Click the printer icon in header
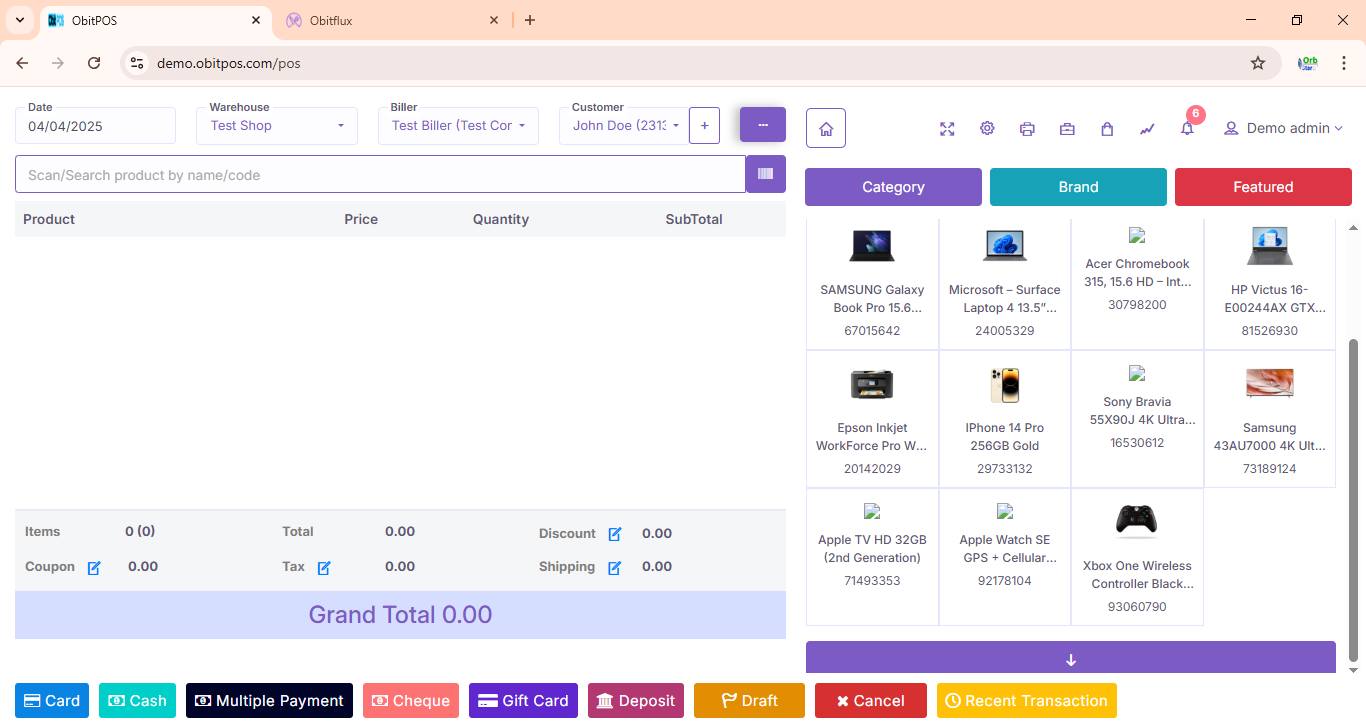Viewport: 1366px width, 728px height. tap(1027, 129)
